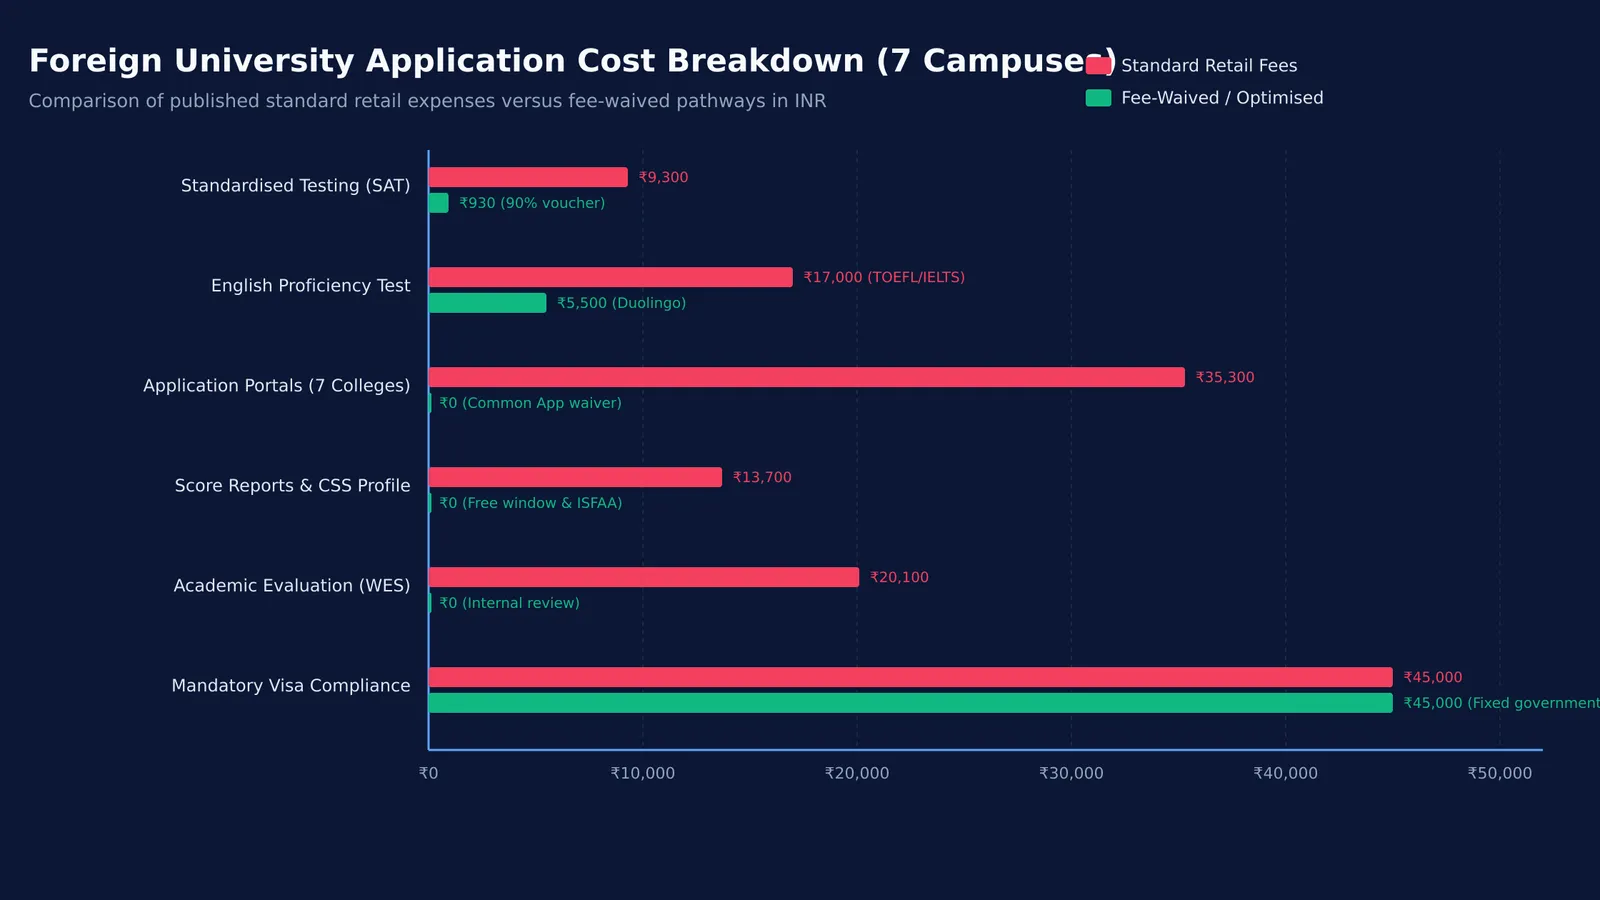Screen dimensions: 1600x900
Task: Click the '₹0 (Common App waiver)' value label
Action: coord(530,403)
